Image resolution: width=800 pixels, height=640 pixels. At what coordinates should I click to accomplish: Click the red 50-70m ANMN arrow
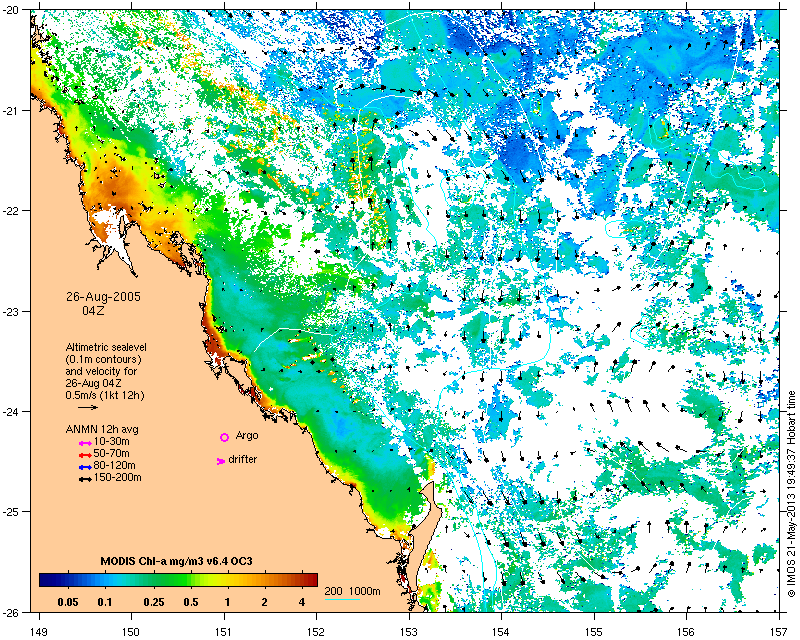point(85,455)
